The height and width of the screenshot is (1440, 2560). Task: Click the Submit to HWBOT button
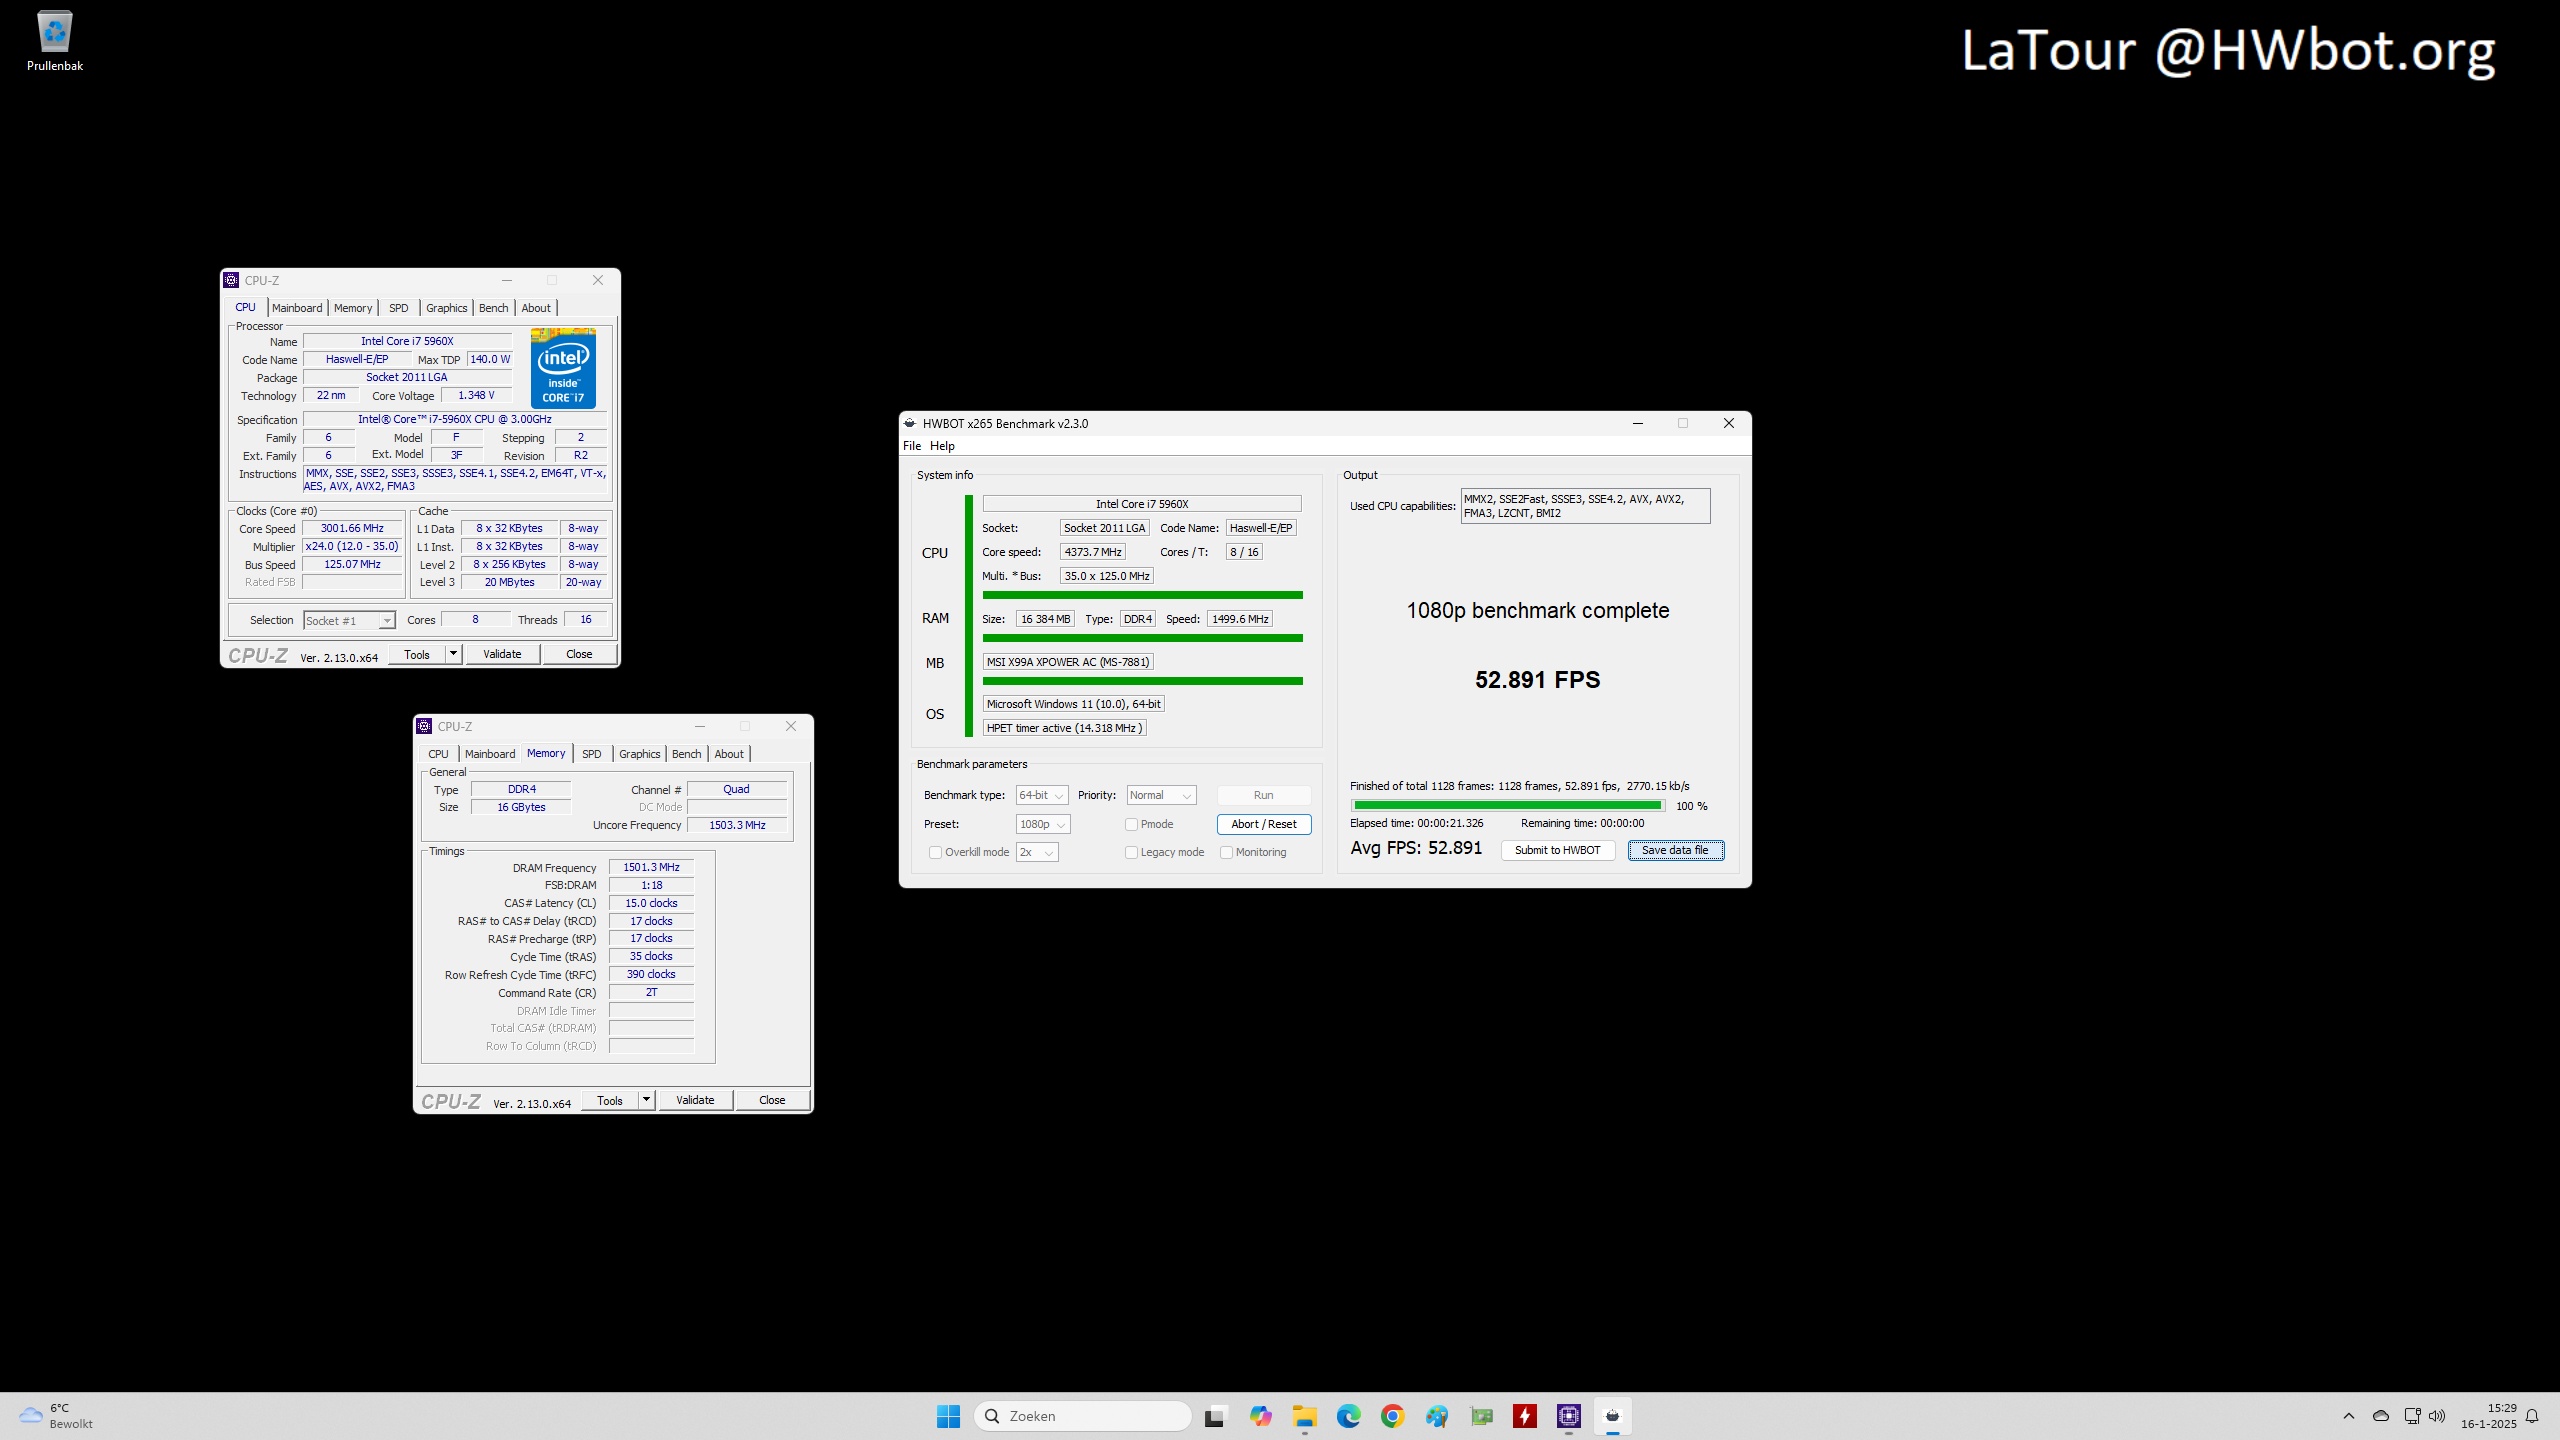[x=1557, y=850]
